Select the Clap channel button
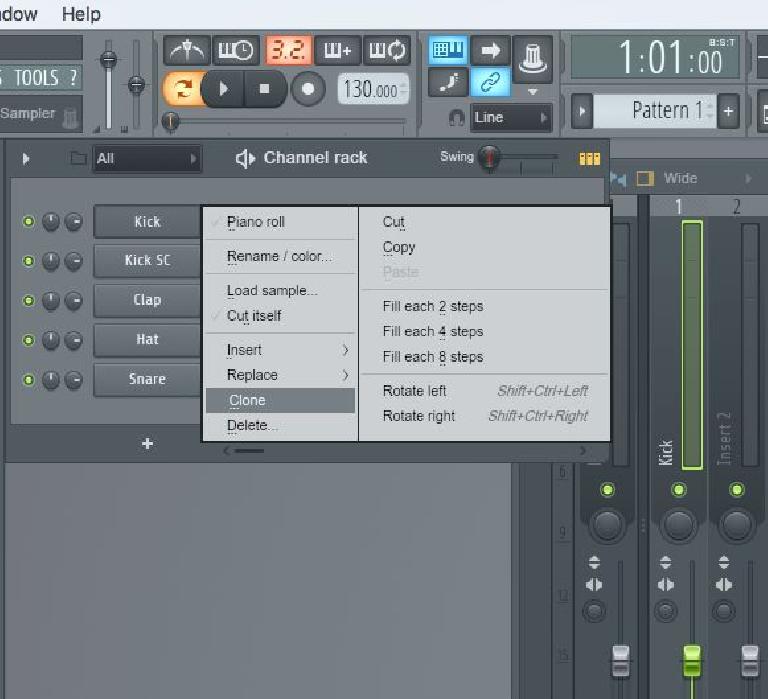768x699 pixels. tap(147, 300)
